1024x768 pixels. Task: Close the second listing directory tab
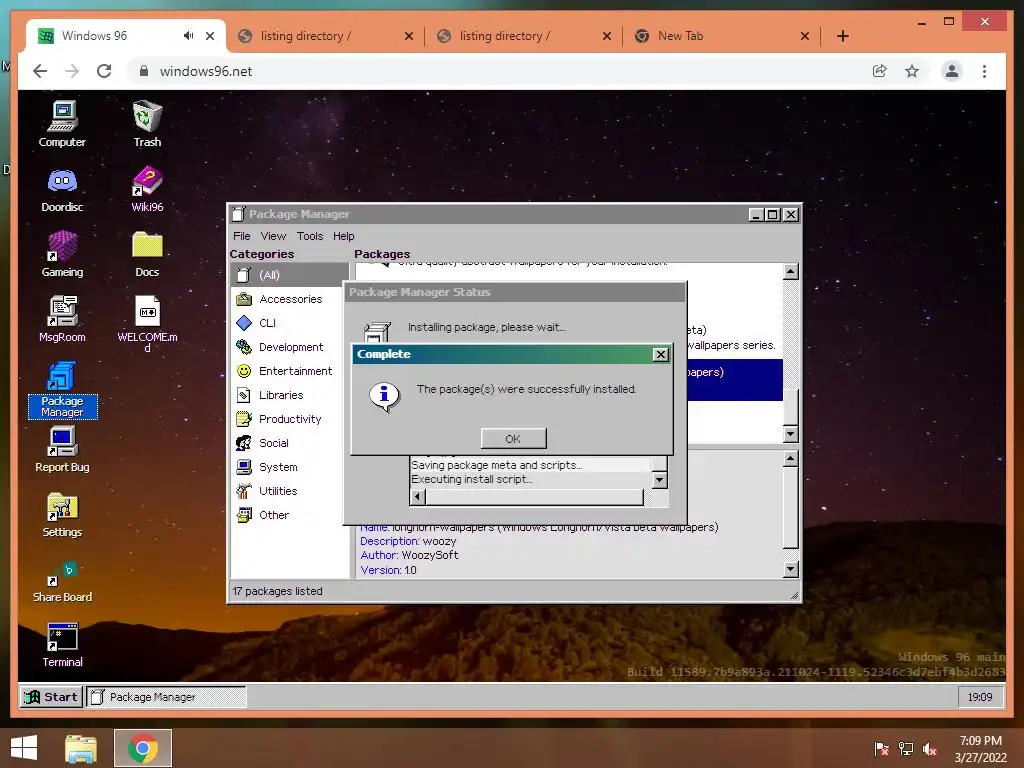[607, 36]
